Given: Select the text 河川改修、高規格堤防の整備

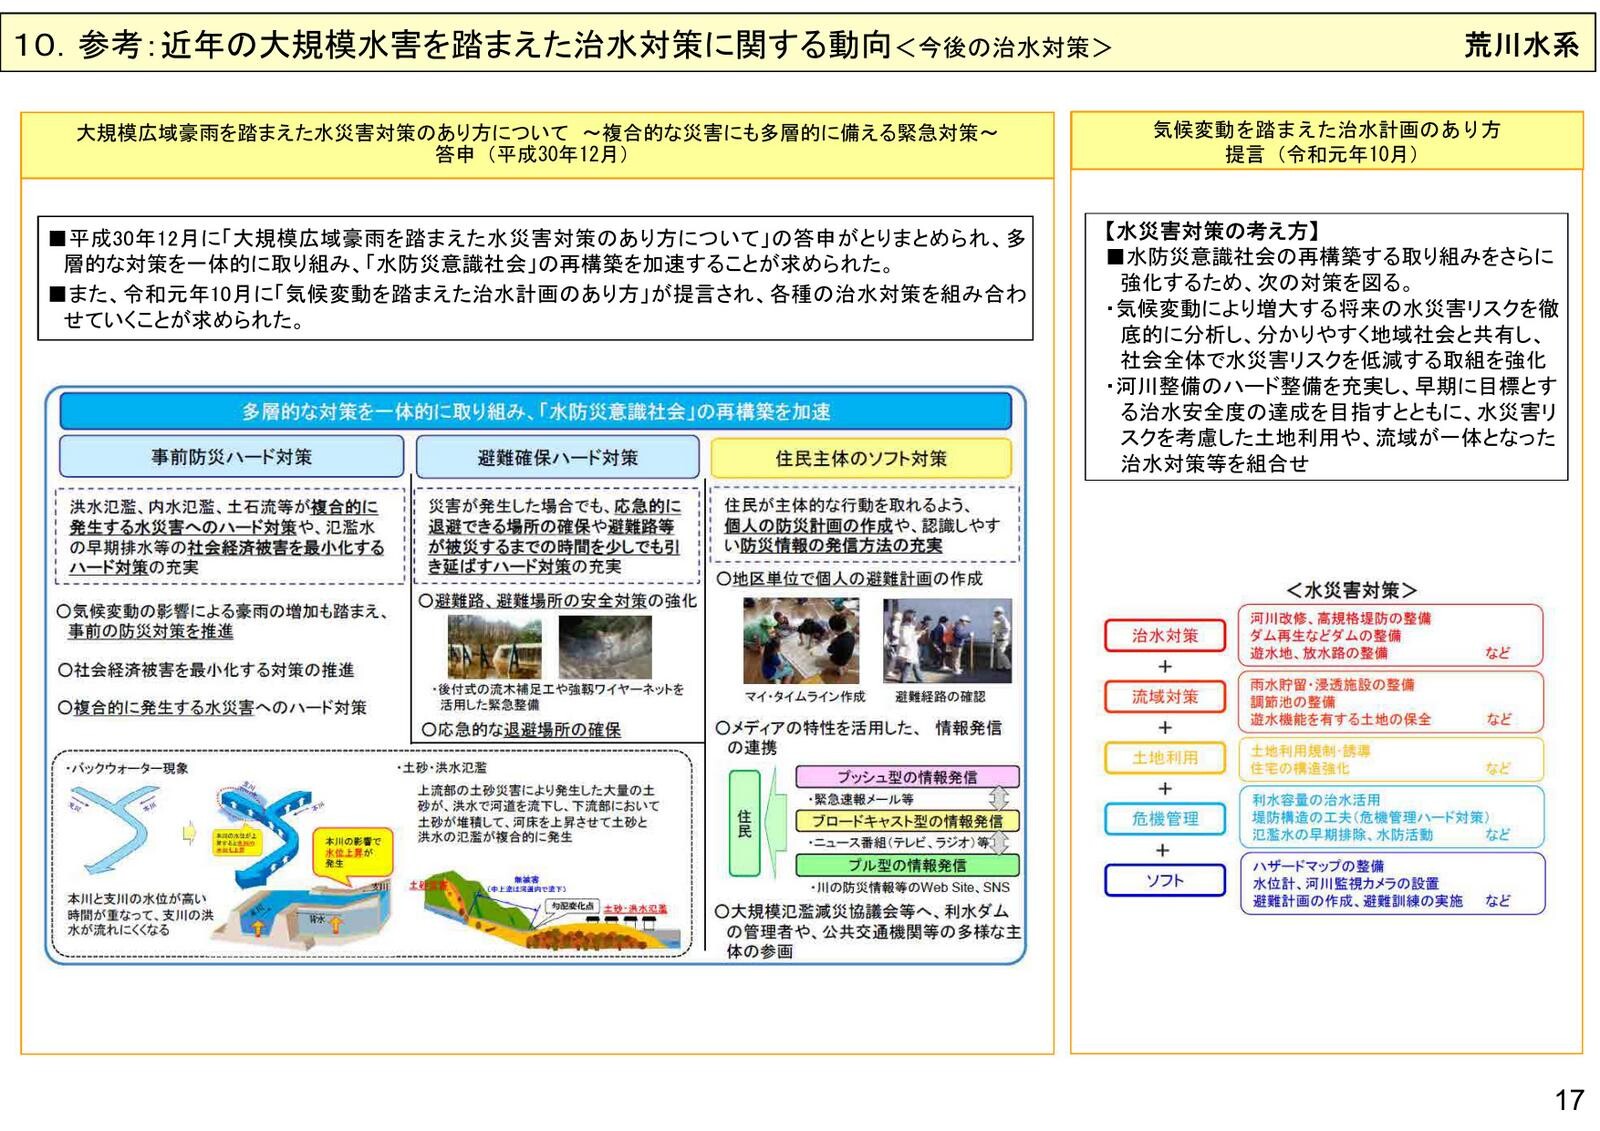Looking at the screenshot, I should pyautogui.click(x=1340, y=618).
